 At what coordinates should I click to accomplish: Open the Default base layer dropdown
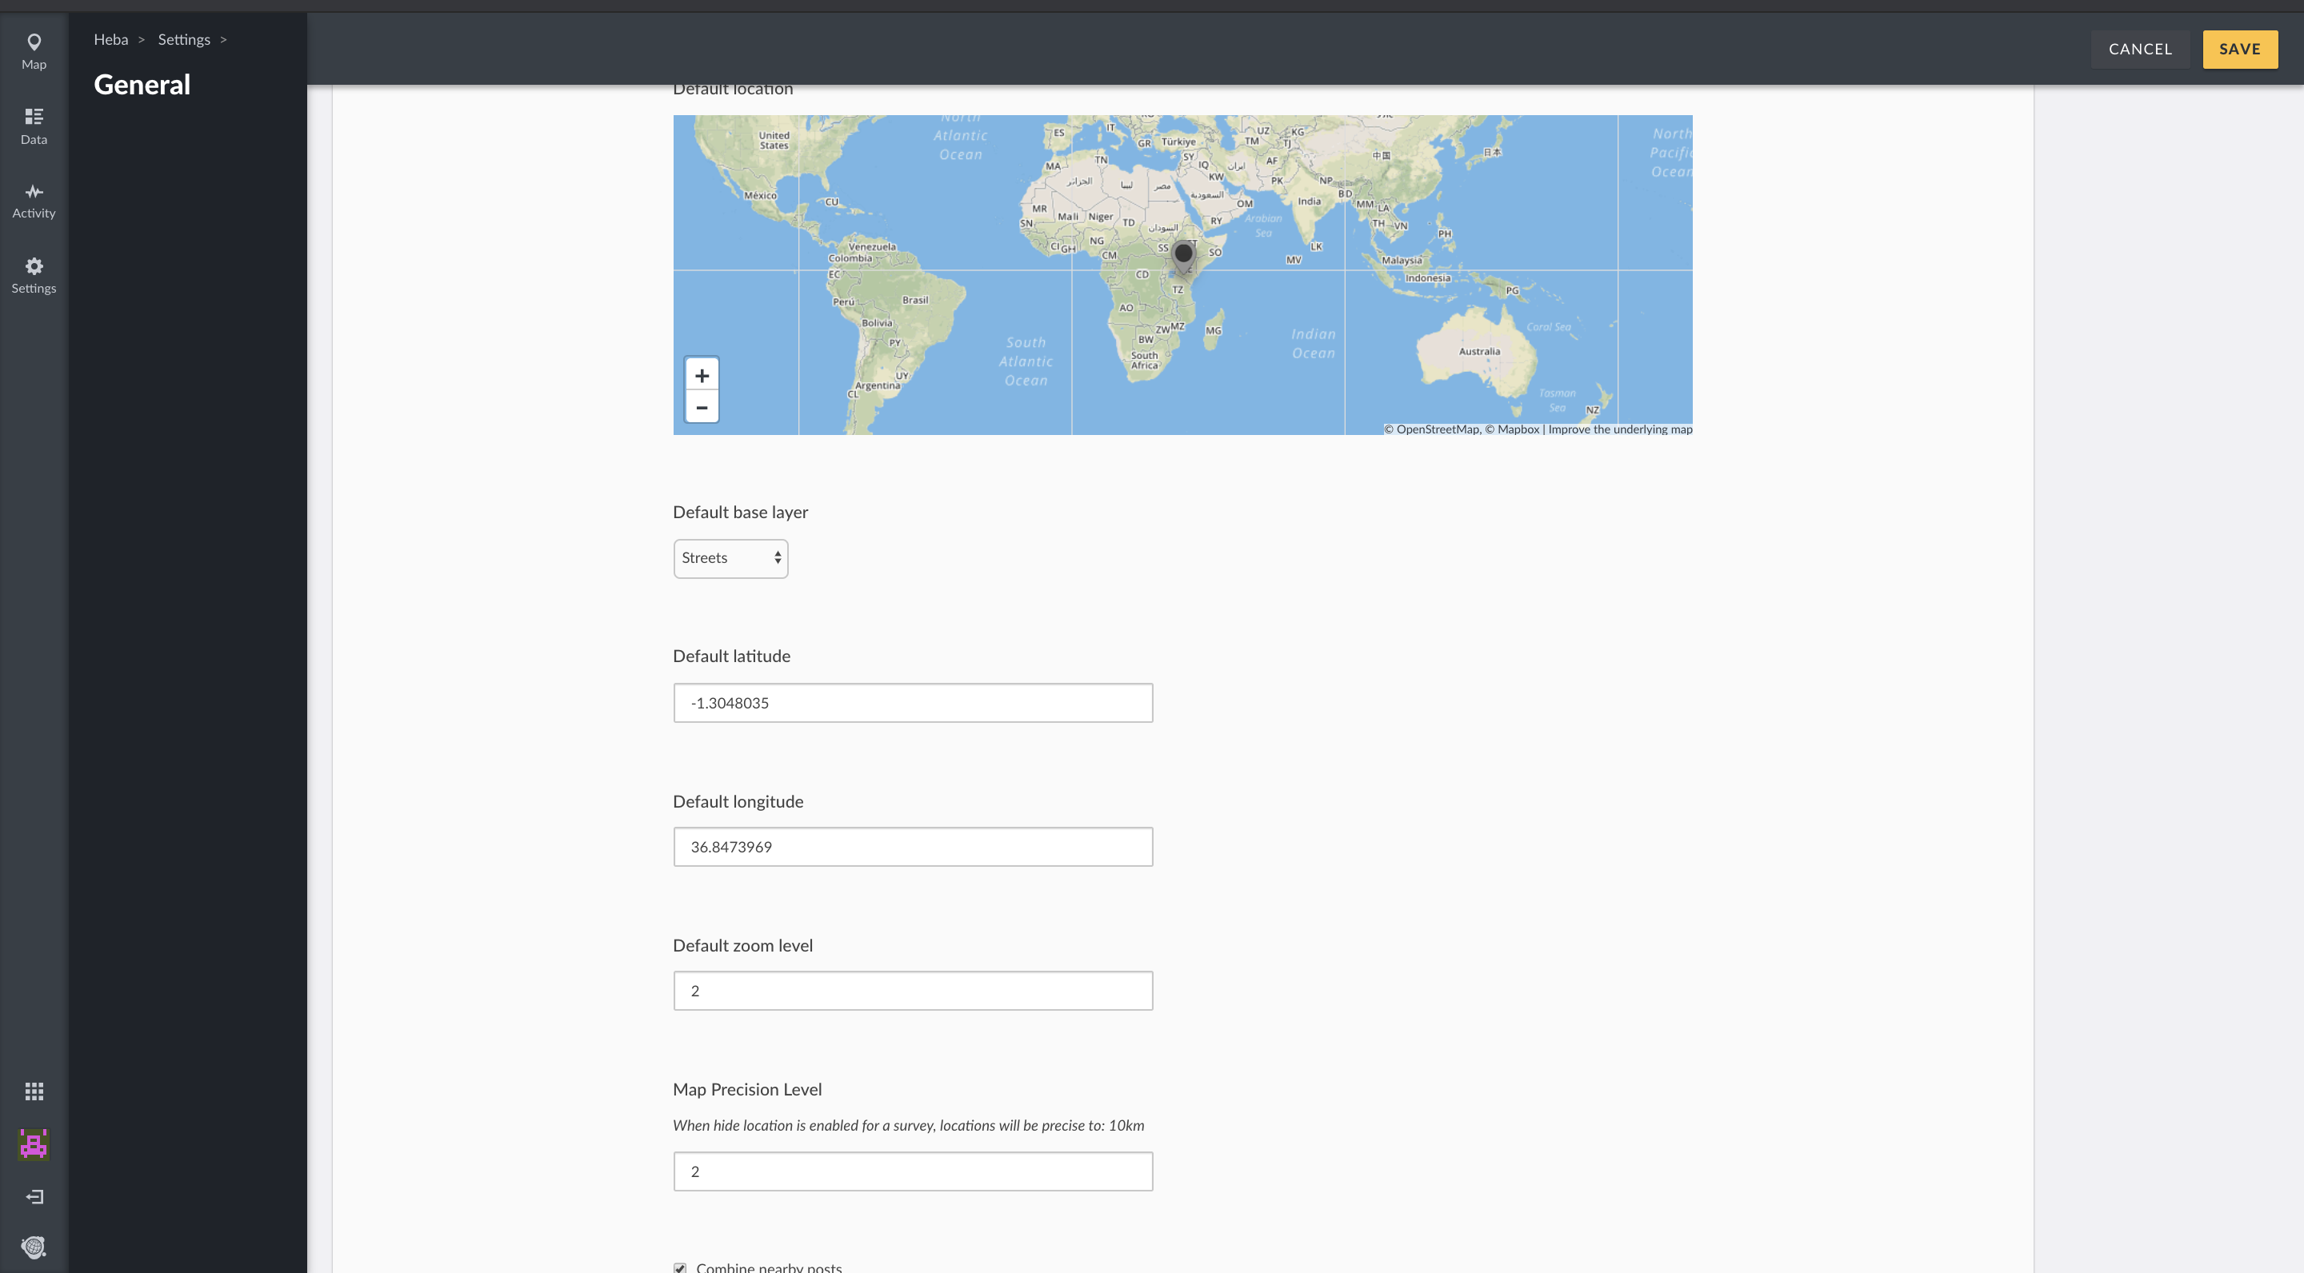(730, 558)
